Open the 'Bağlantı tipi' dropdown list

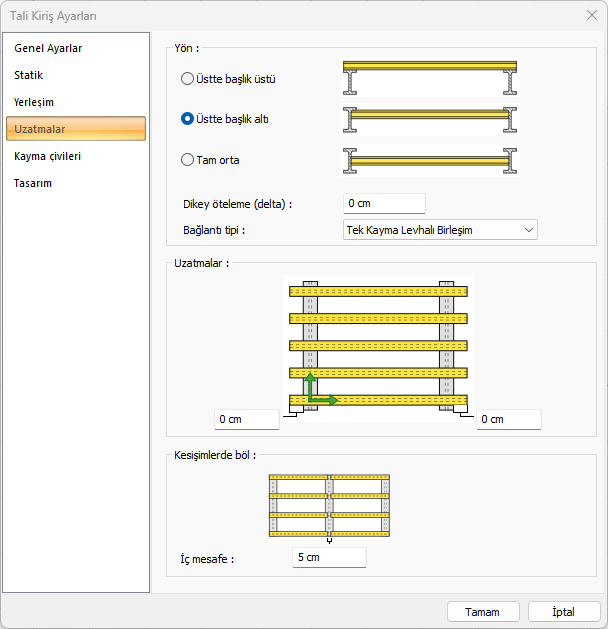click(x=439, y=230)
